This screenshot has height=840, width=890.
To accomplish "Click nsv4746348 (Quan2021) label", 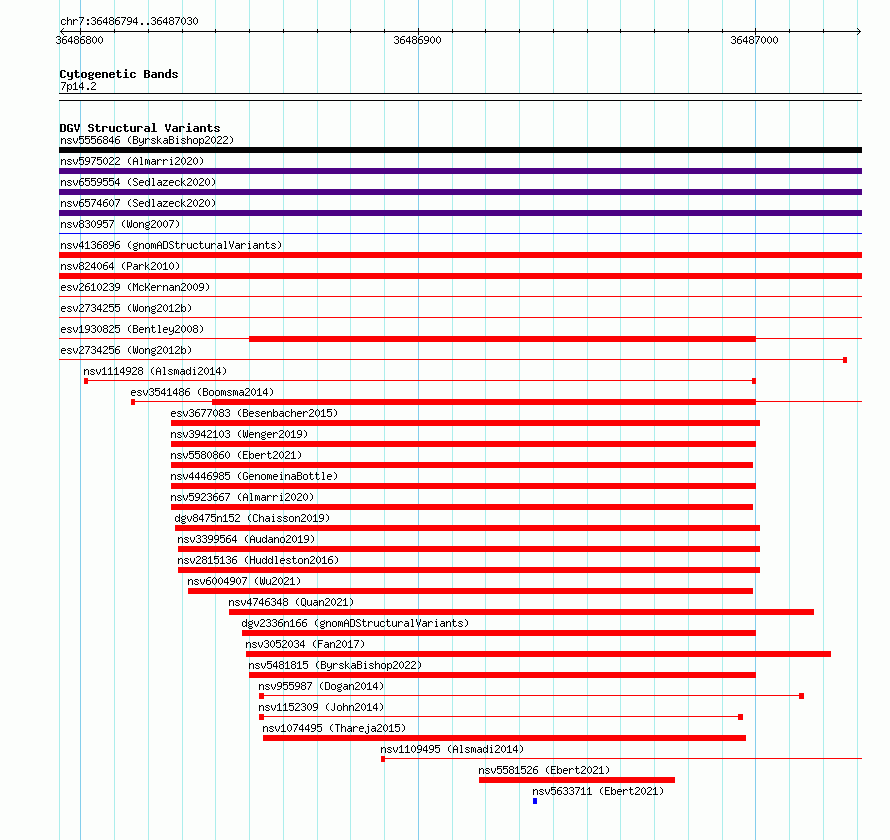I will click(291, 602).
